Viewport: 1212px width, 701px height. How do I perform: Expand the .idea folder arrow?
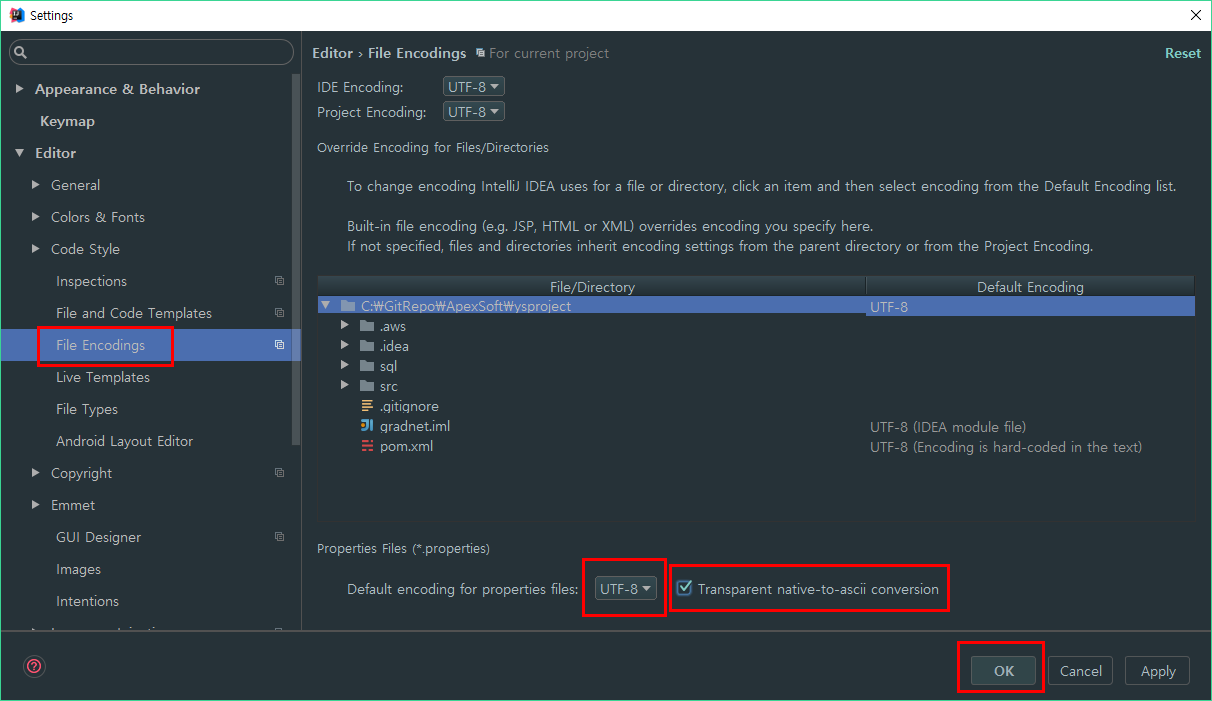(345, 346)
